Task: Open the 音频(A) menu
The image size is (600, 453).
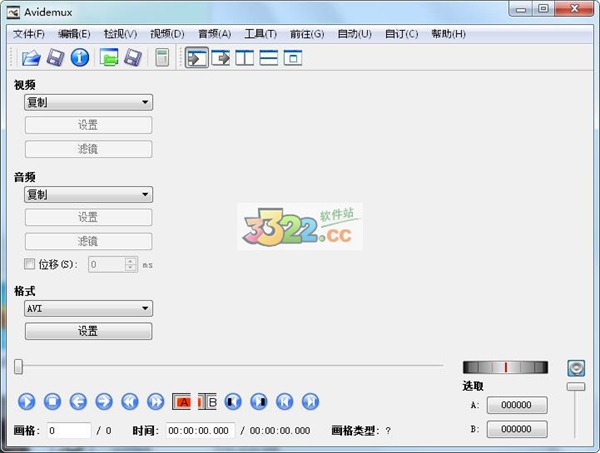Action: coord(214,34)
